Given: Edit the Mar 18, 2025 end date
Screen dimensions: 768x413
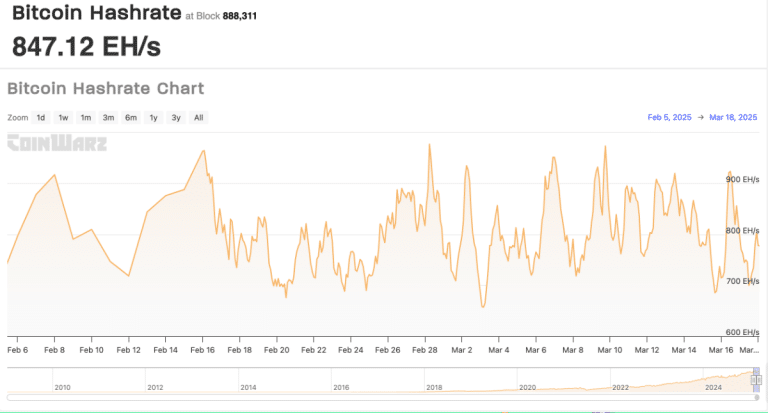Looking at the screenshot, I should coord(735,117).
